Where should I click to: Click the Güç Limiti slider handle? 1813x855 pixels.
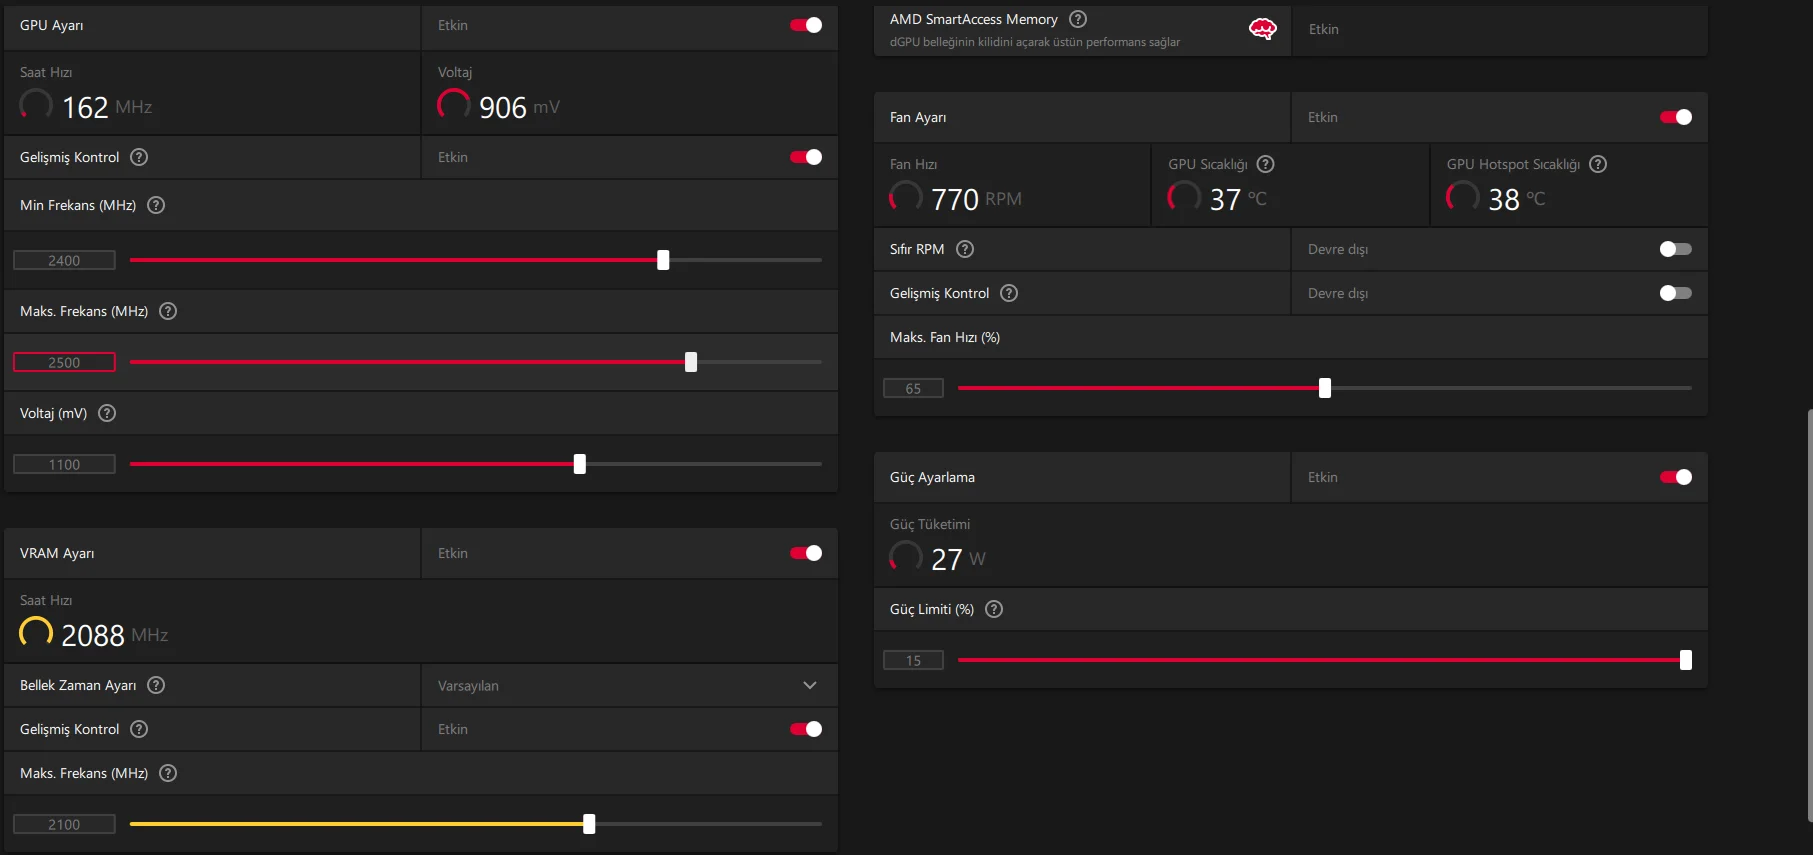(x=1686, y=660)
